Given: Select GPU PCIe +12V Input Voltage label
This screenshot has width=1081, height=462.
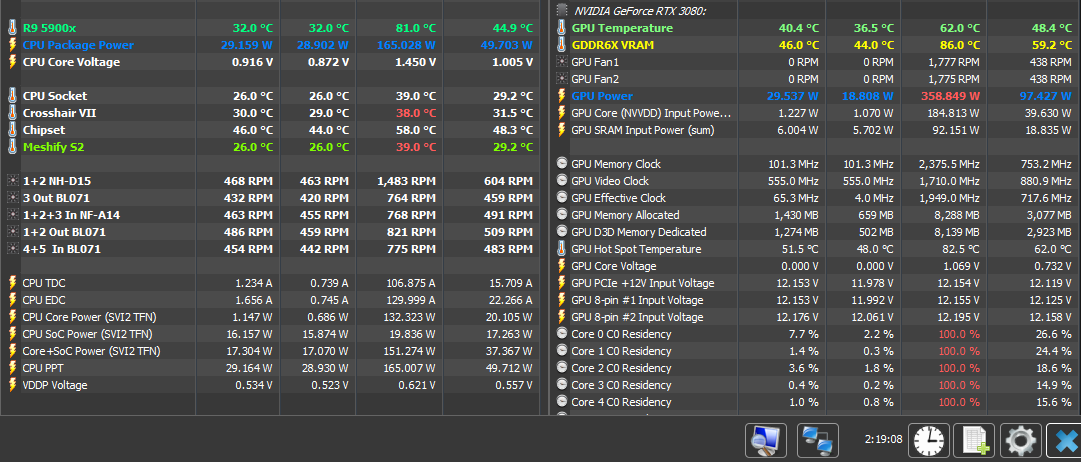Looking at the screenshot, I should pyautogui.click(x=642, y=283).
